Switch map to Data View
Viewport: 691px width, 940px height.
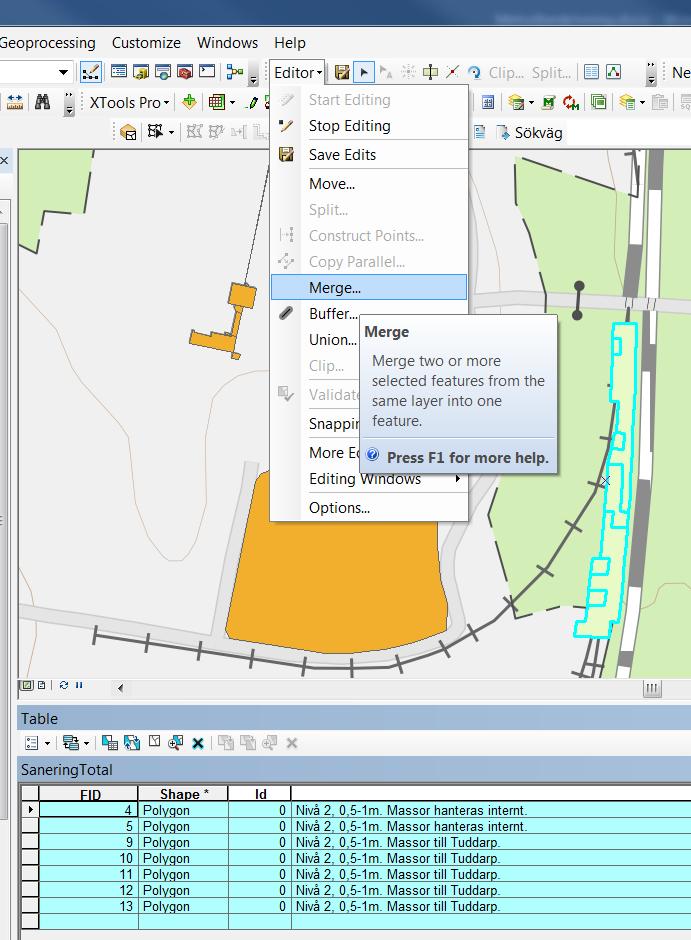[x=26, y=685]
